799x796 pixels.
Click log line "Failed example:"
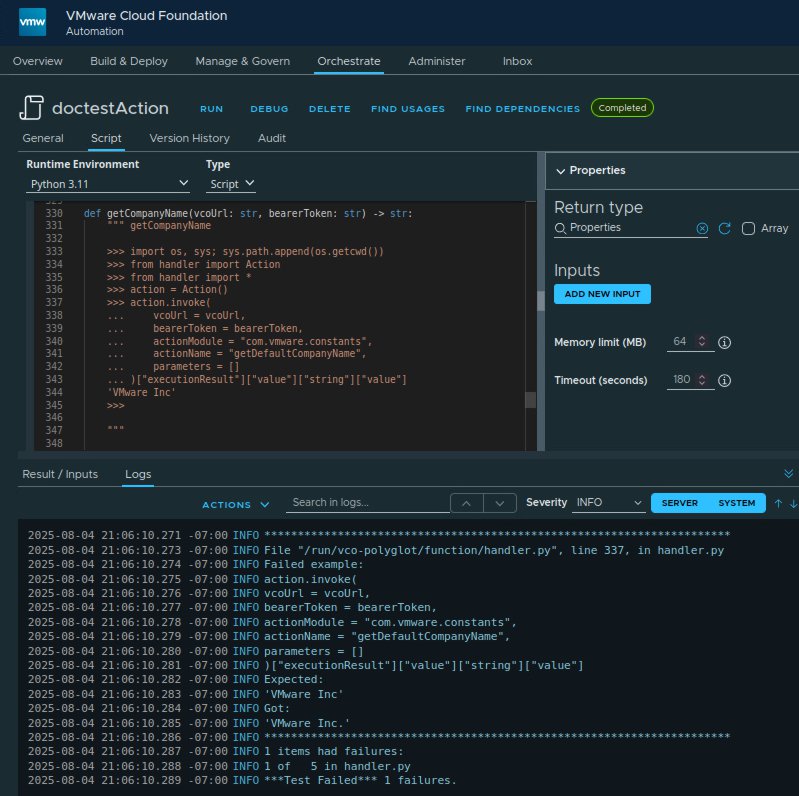[314, 565]
